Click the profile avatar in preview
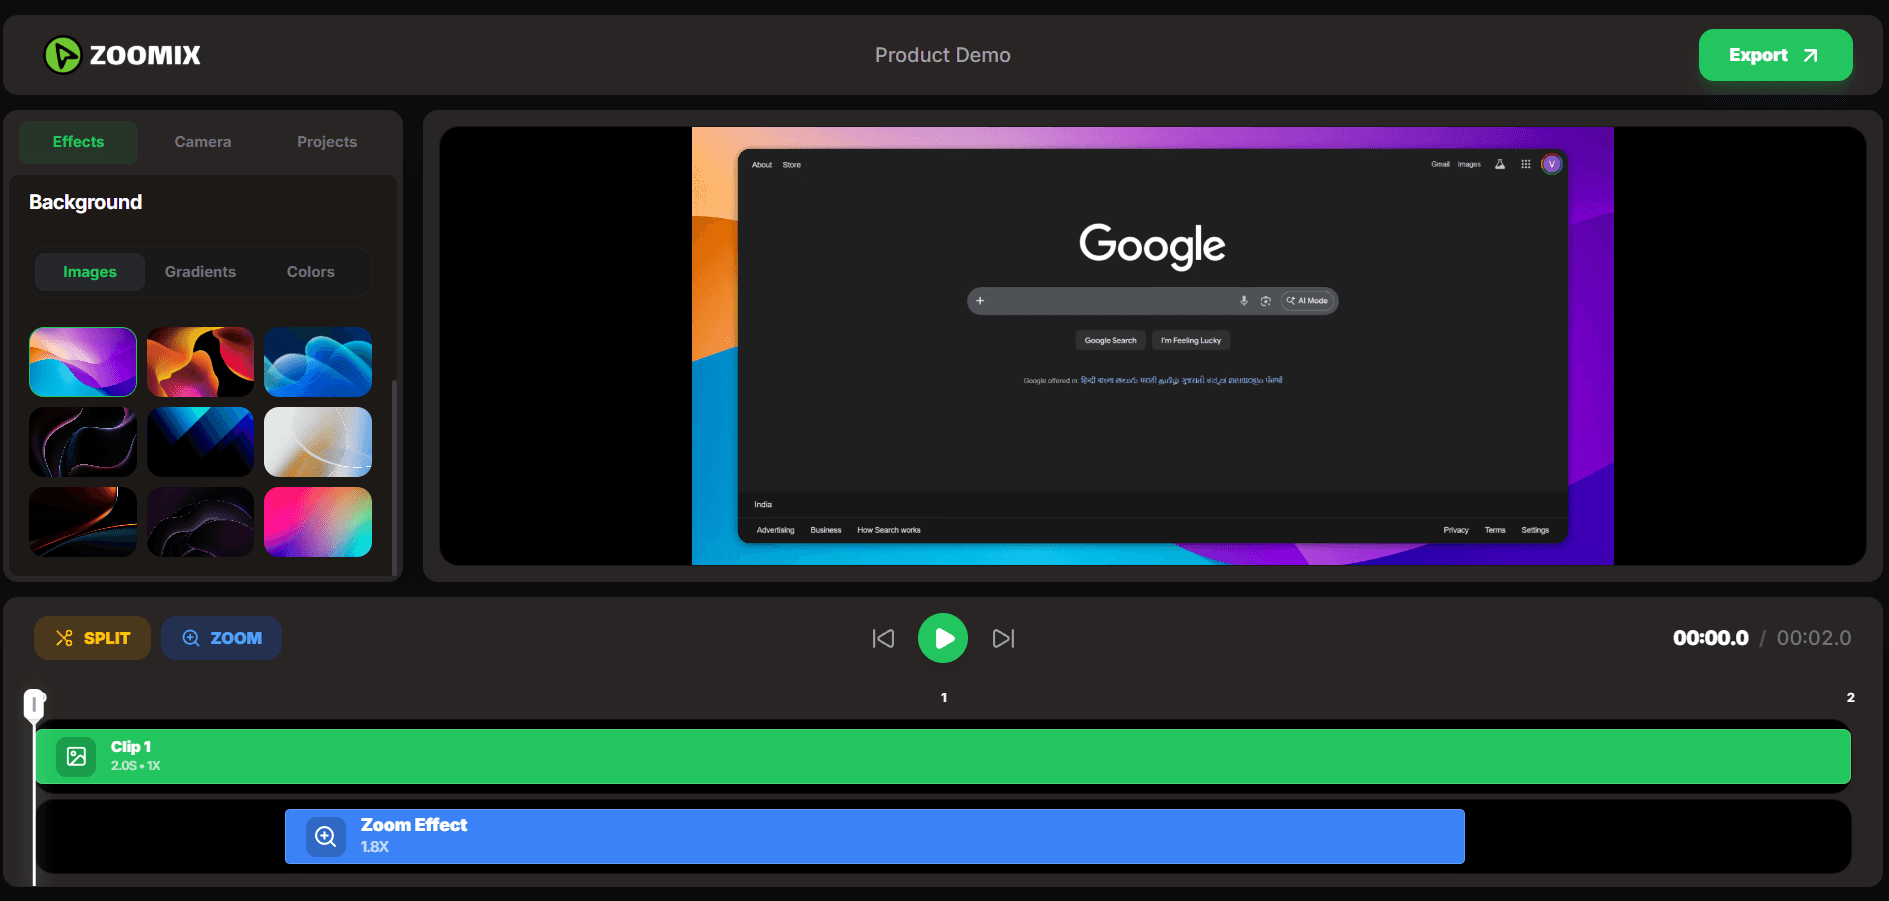This screenshot has height=901, width=1889. 1552,164
